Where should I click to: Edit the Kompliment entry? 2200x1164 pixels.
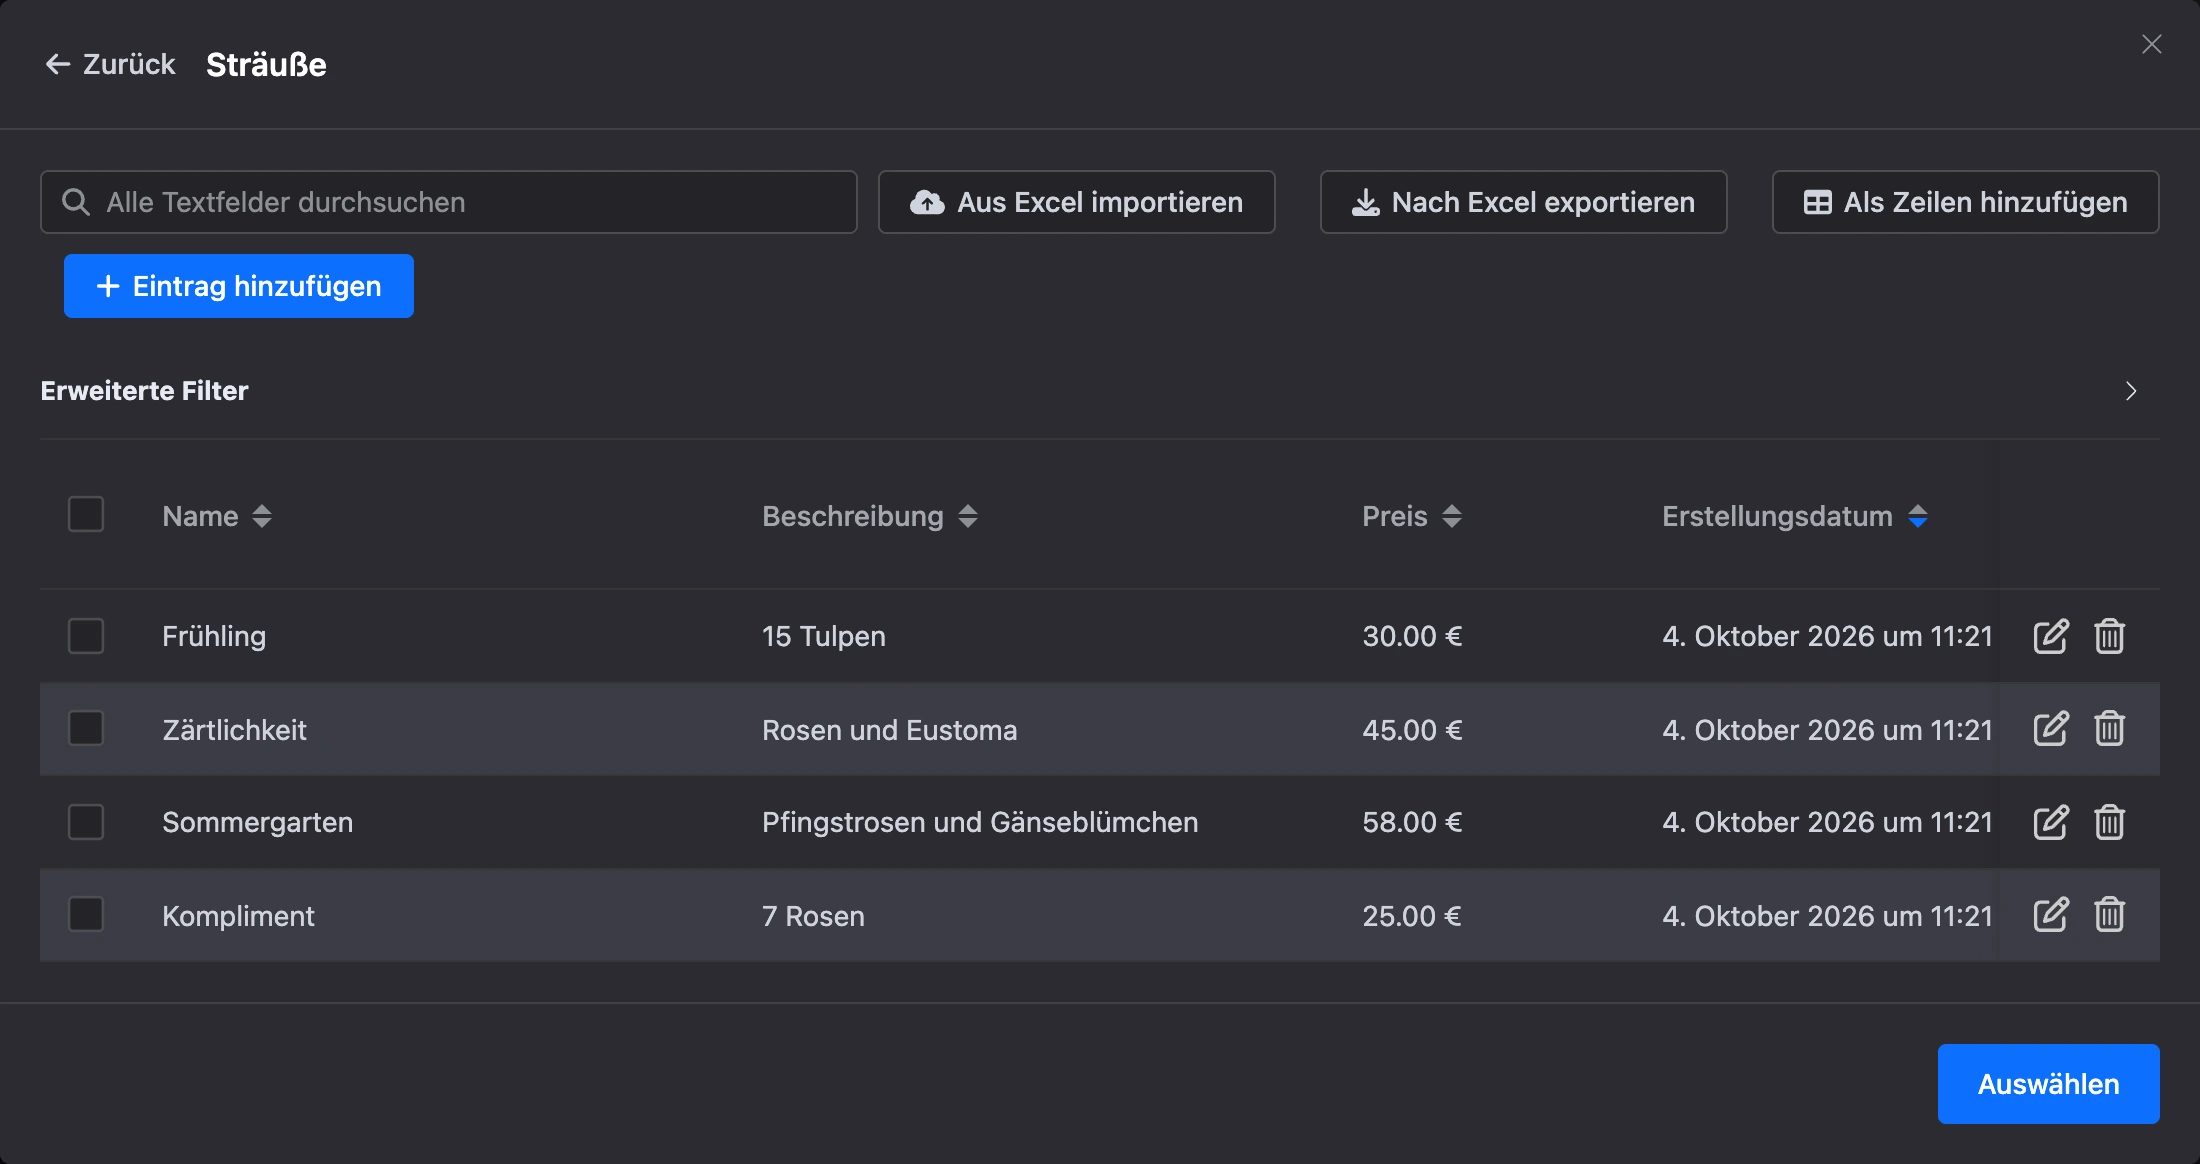[x=2050, y=915]
